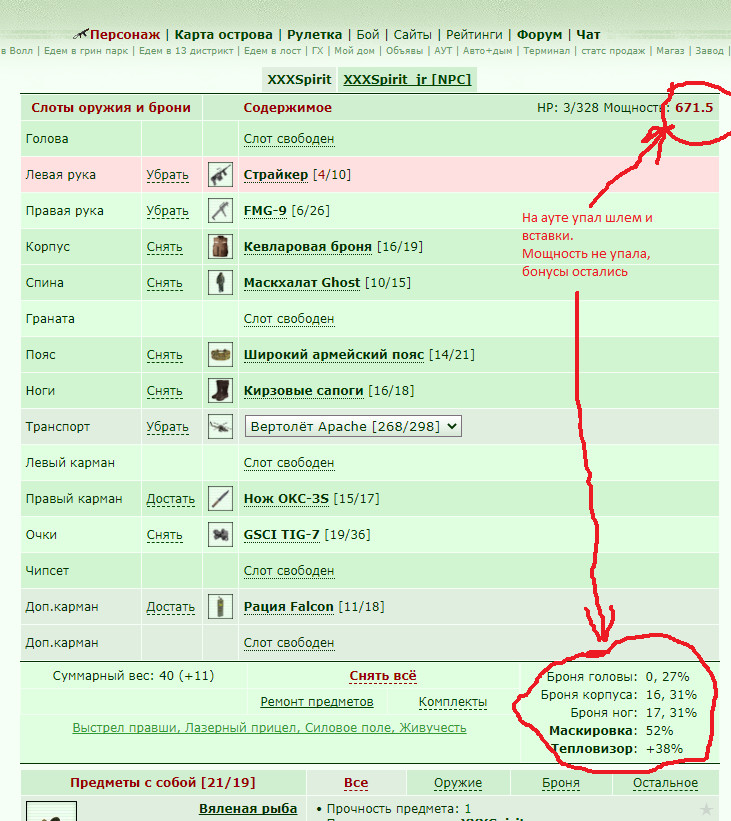The width and height of the screenshot is (731, 821).
Task: Click Убрать for Левая рука
Action: coord(168,175)
